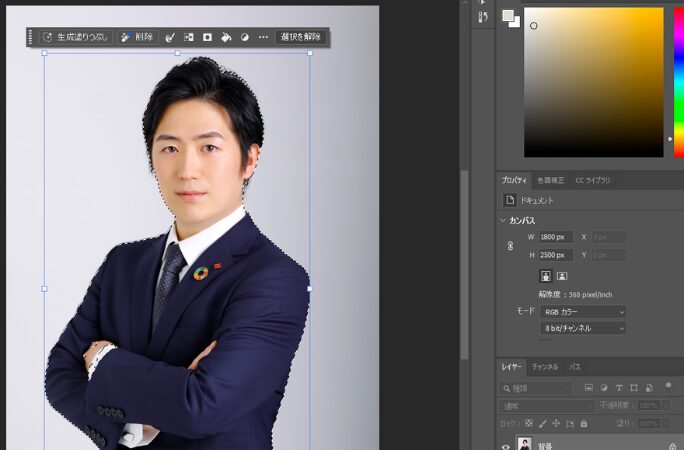
Task: Switch to the 色調補正 tab
Action: pyautogui.click(x=550, y=180)
